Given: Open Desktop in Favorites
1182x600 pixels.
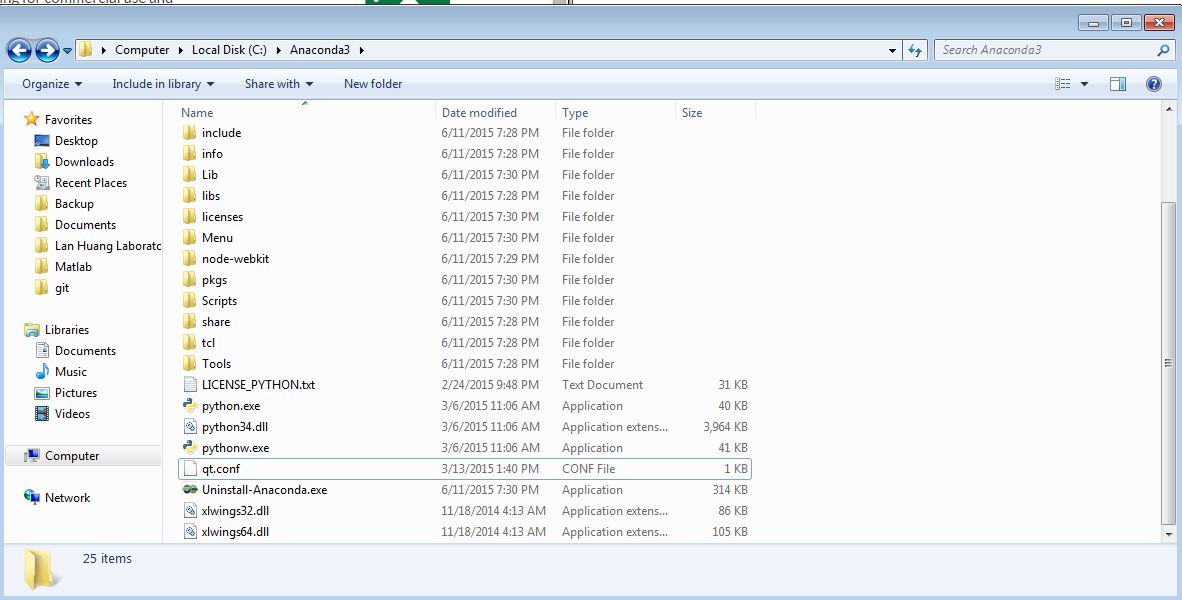Looking at the screenshot, I should pos(76,141).
